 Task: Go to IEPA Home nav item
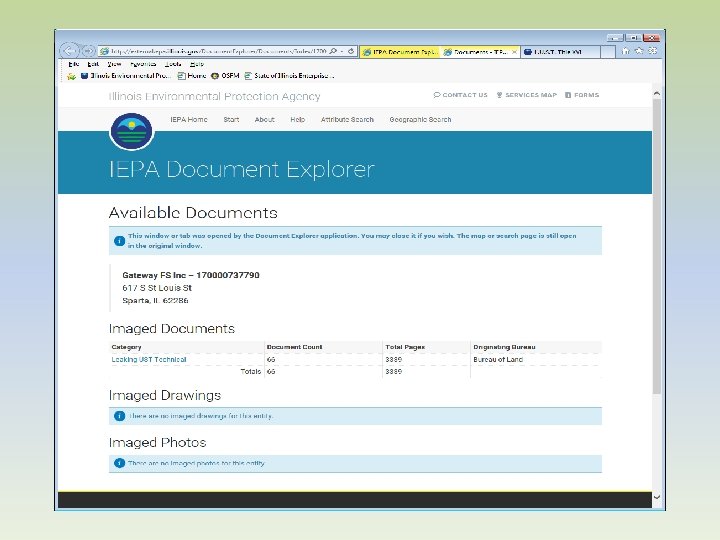tap(189, 119)
